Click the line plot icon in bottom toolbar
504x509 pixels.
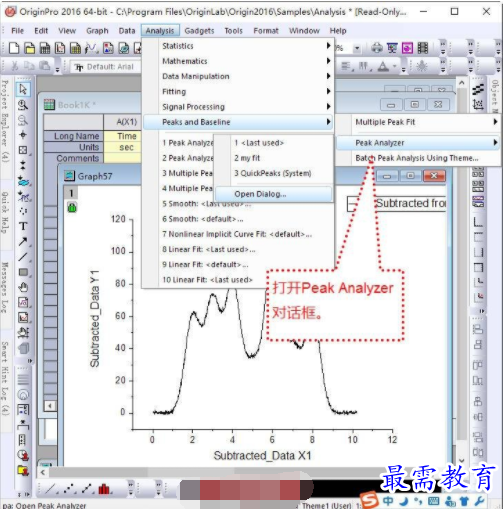[50, 489]
